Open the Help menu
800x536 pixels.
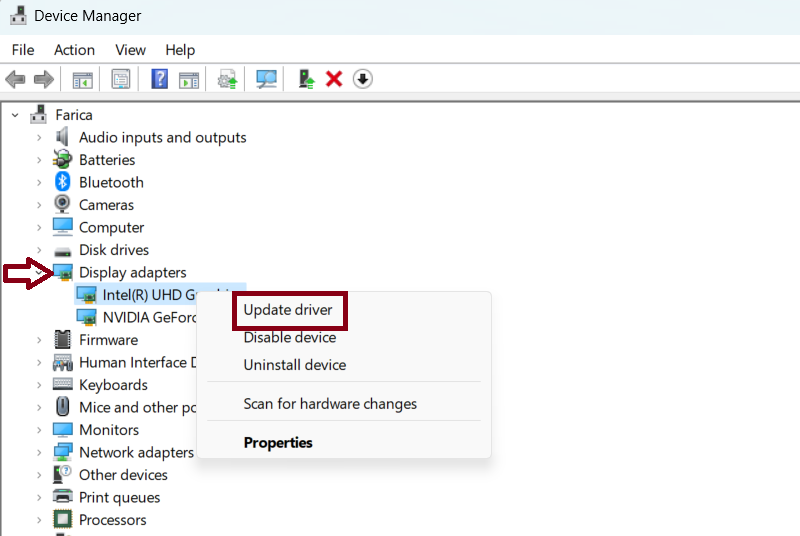point(180,50)
